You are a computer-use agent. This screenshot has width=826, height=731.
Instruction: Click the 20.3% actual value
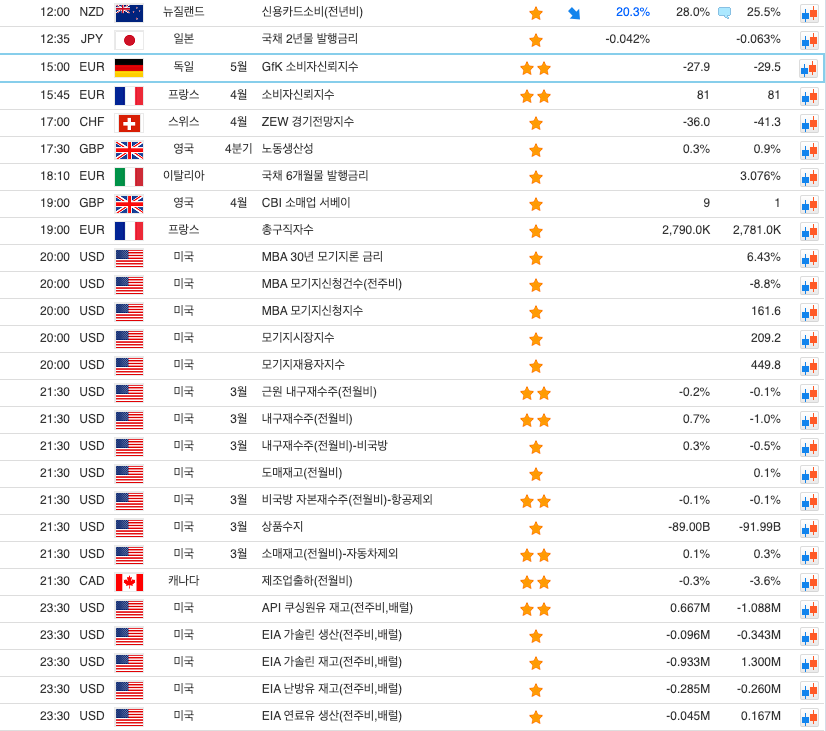point(632,12)
